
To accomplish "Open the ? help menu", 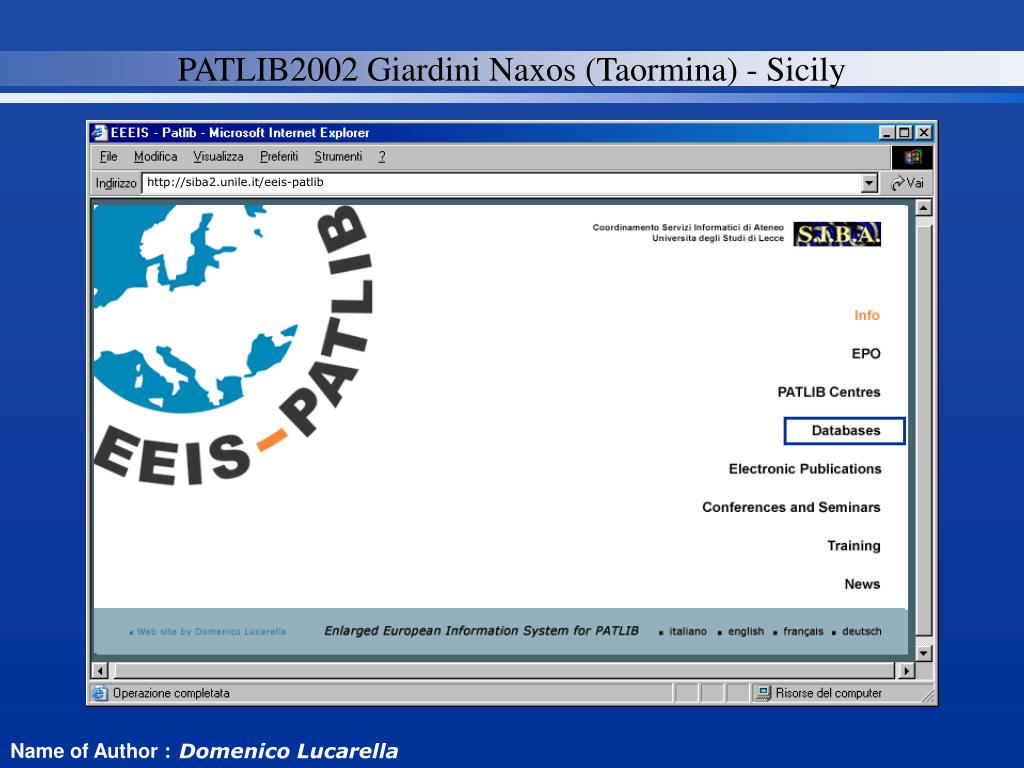I will point(382,157).
